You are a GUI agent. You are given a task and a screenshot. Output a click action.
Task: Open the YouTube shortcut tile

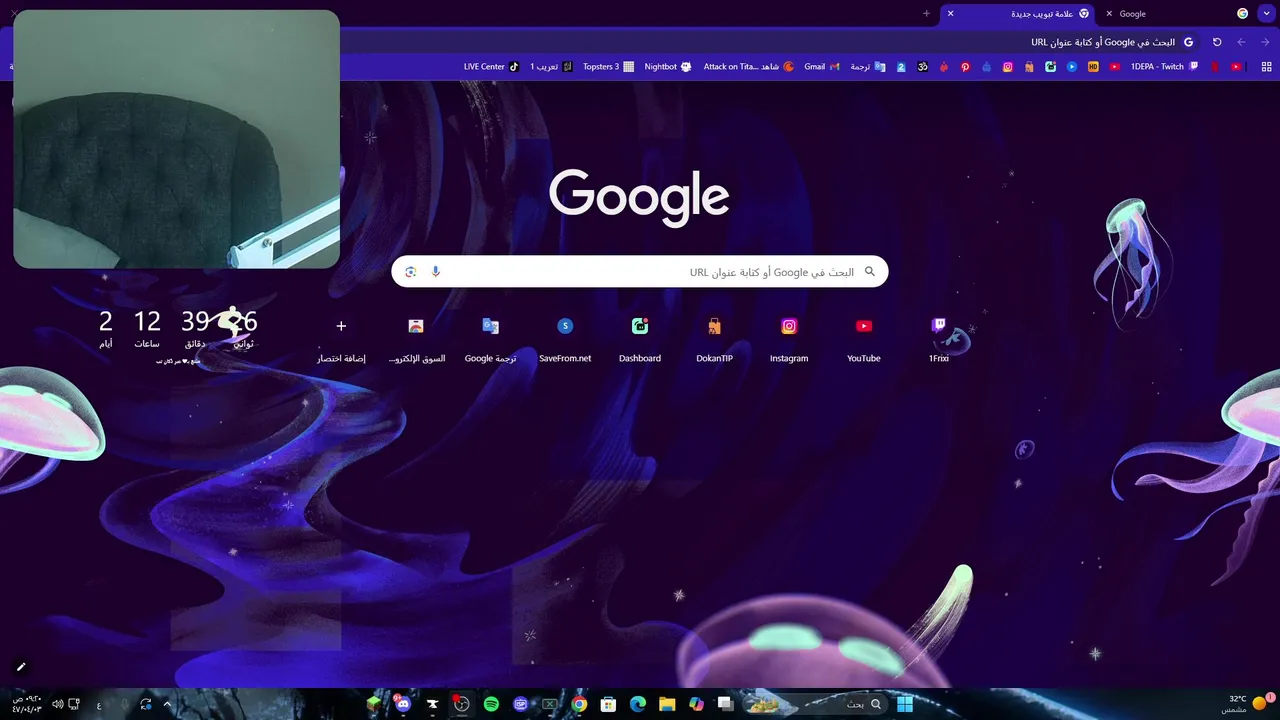tap(864, 338)
